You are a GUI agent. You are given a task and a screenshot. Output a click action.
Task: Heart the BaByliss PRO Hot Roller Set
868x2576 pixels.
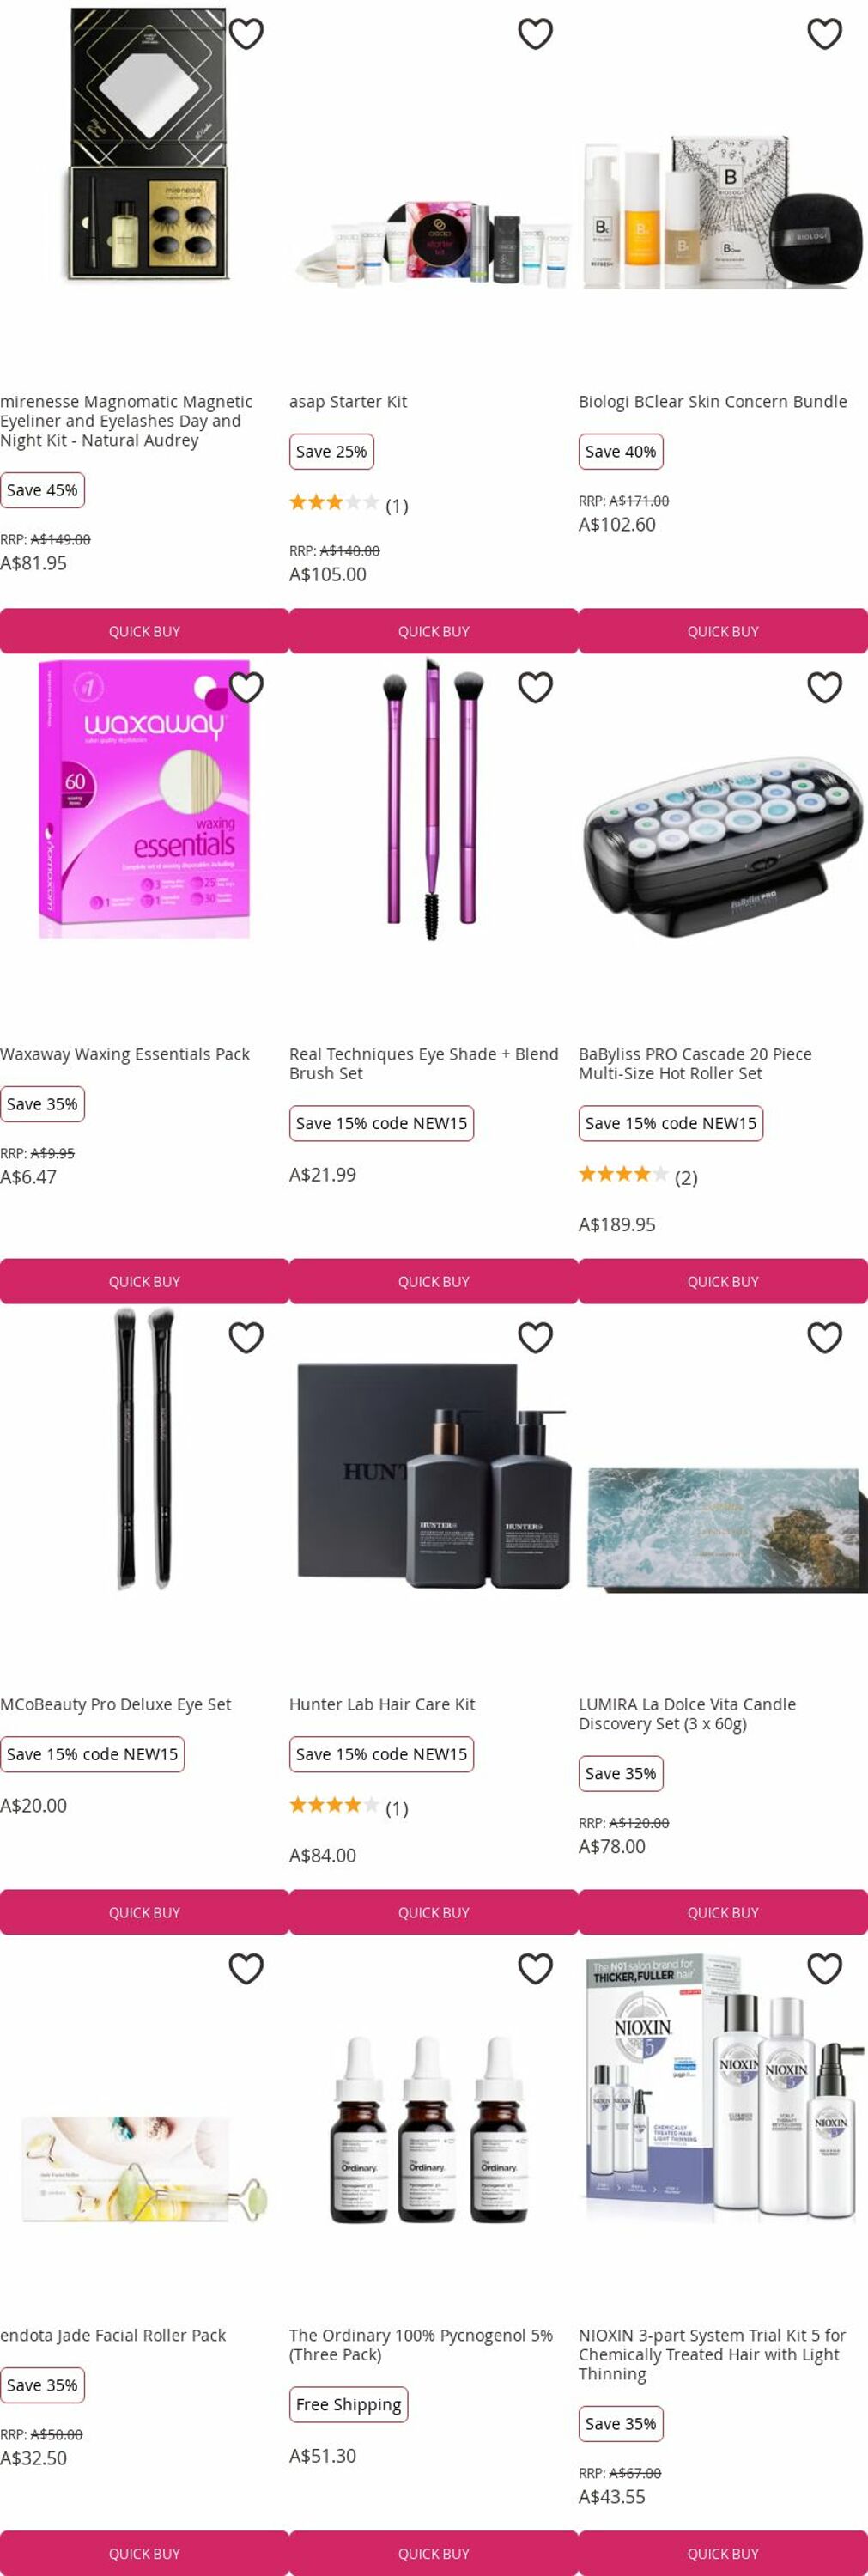pyautogui.click(x=824, y=687)
